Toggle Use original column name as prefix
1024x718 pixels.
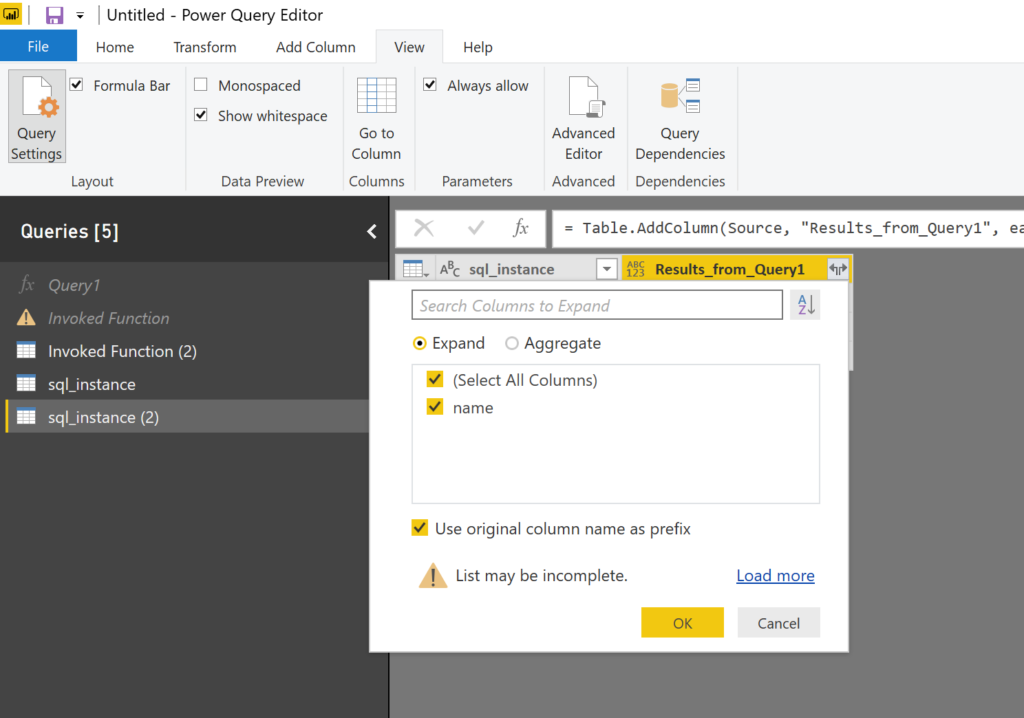tap(420, 528)
